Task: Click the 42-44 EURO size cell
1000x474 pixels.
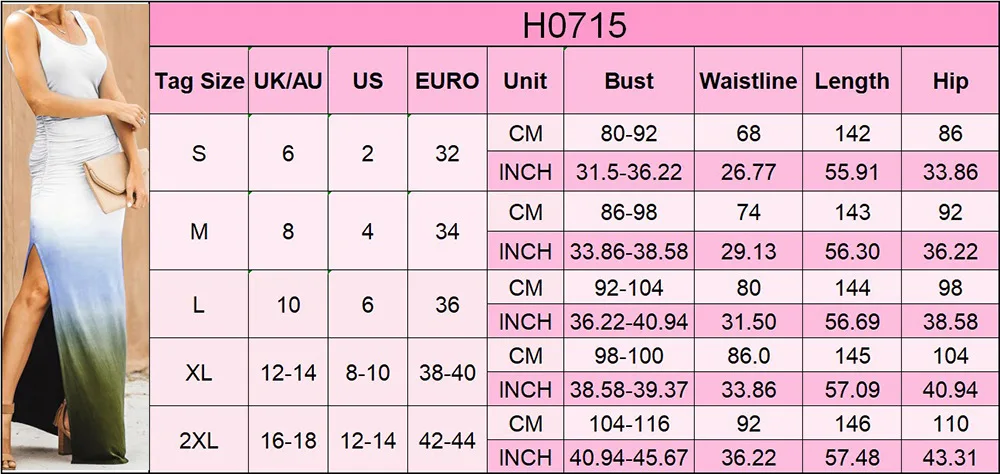Action: [447, 440]
